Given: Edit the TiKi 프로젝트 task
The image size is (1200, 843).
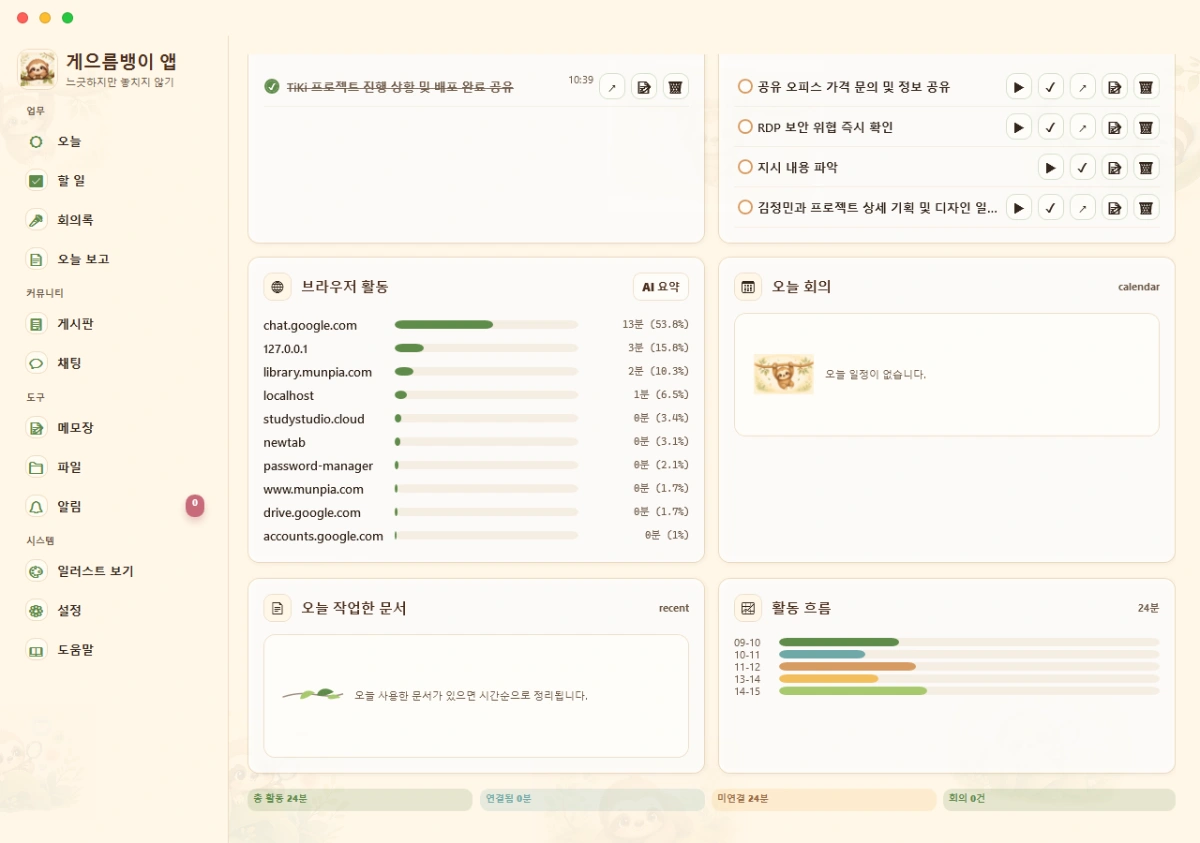Looking at the screenshot, I should click(x=644, y=87).
